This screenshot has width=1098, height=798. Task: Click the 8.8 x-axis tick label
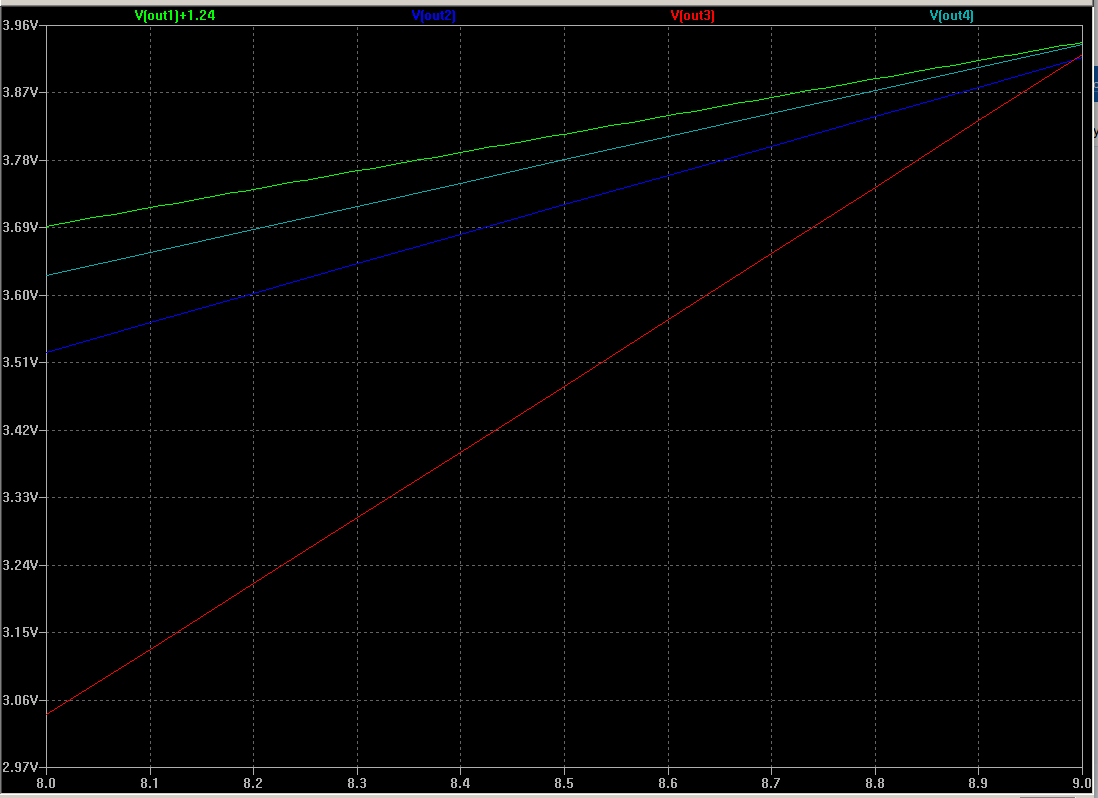(875, 784)
